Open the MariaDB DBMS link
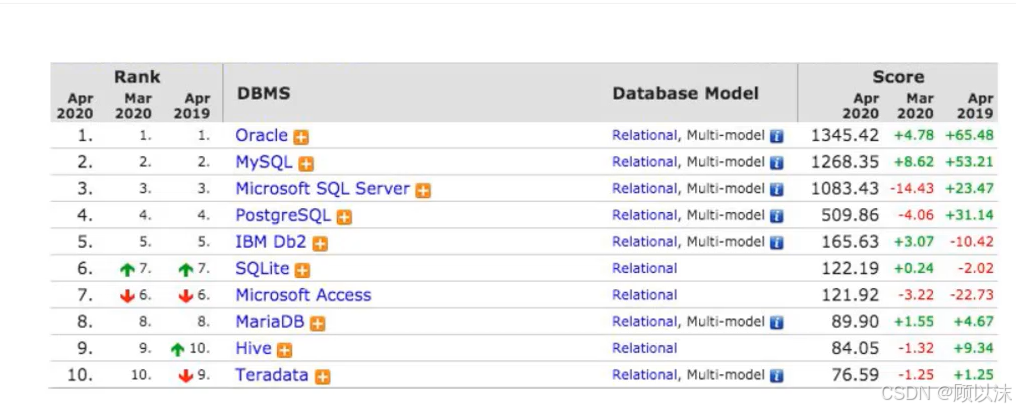The image size is (1016, 411). click(270, 322)
